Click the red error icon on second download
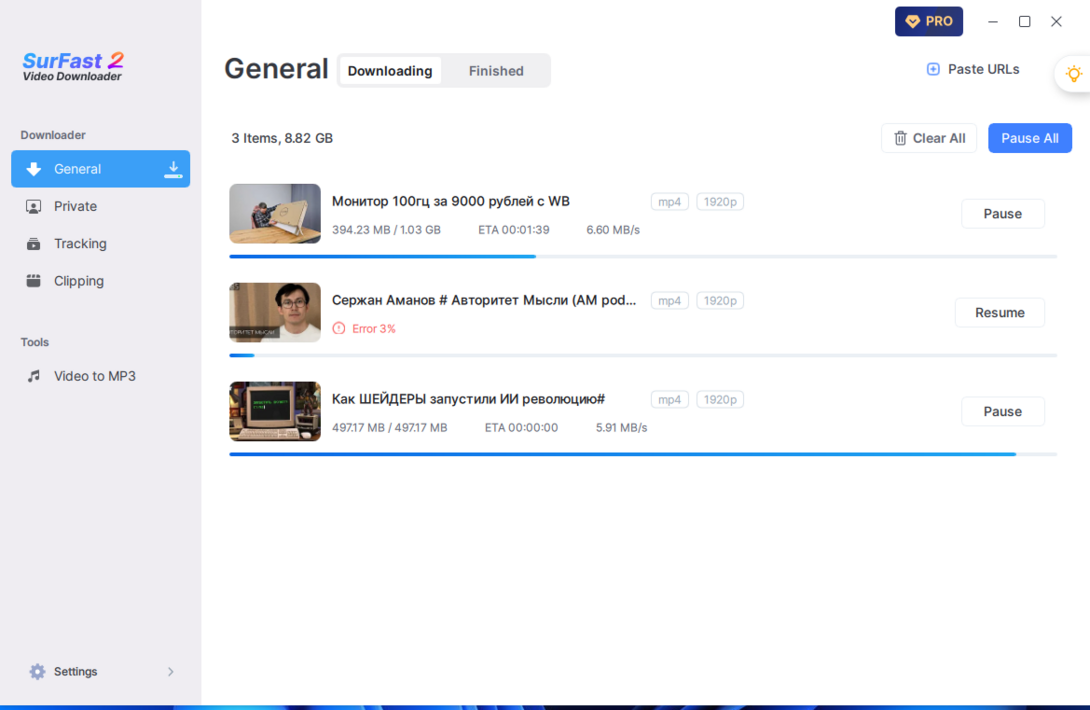The height and width of the screenshot is (710, 1090). pyautogui.click(x=339, y=329)
